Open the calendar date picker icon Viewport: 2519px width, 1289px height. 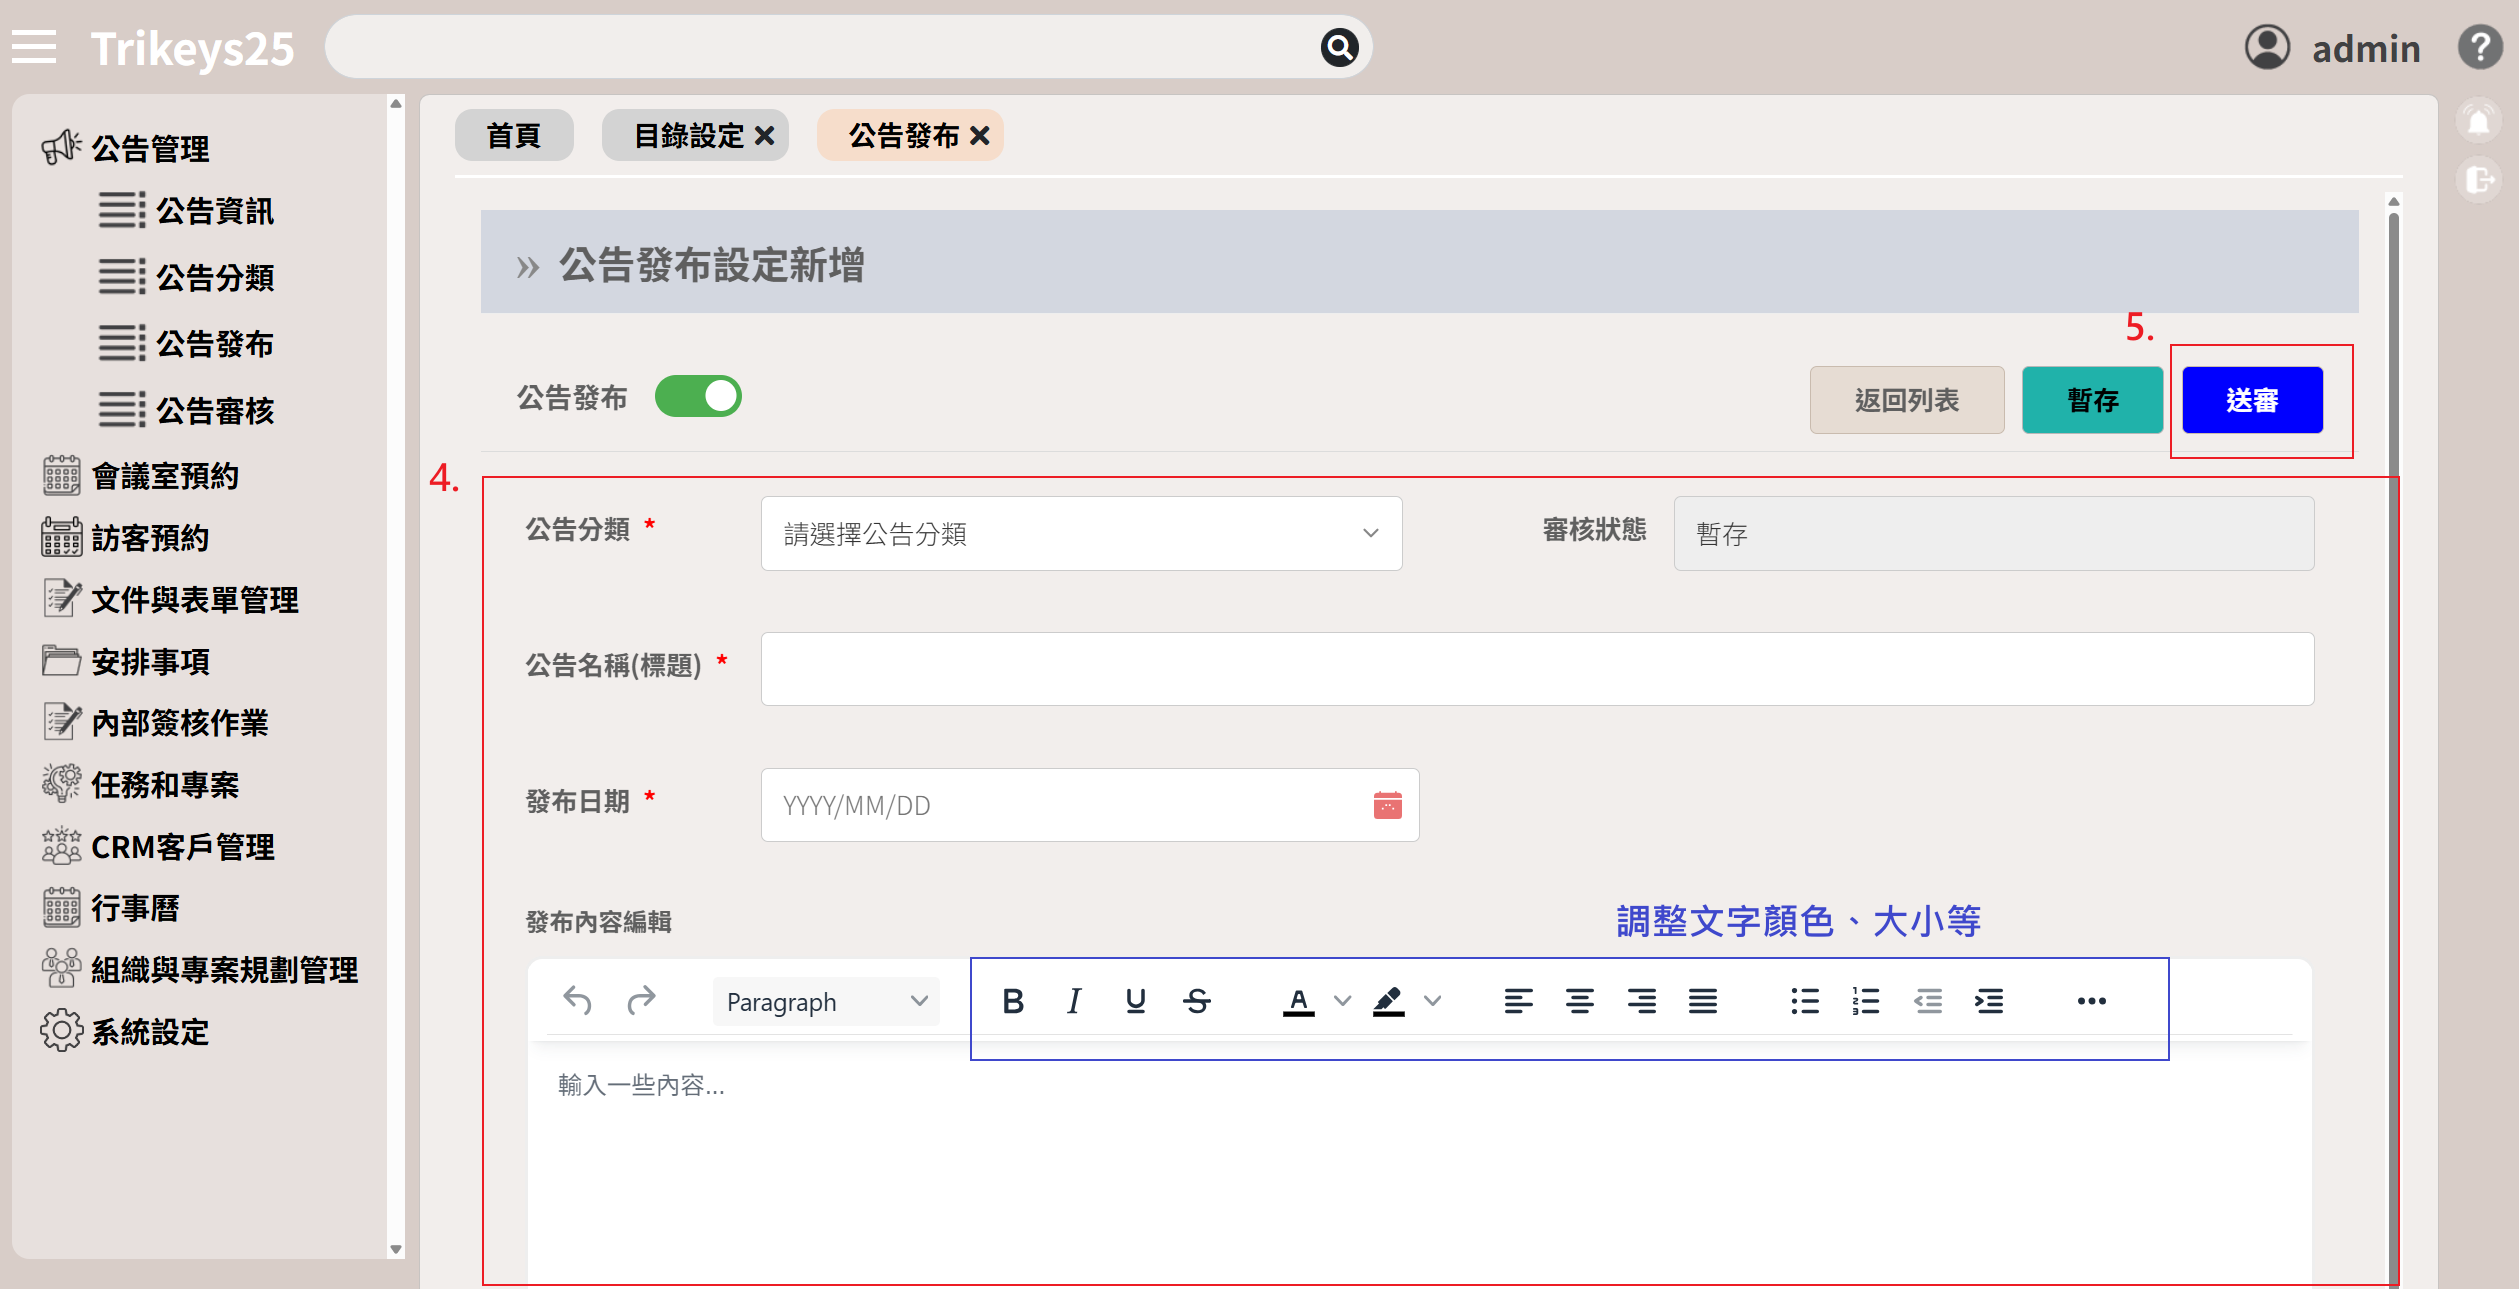(1387, 805)
